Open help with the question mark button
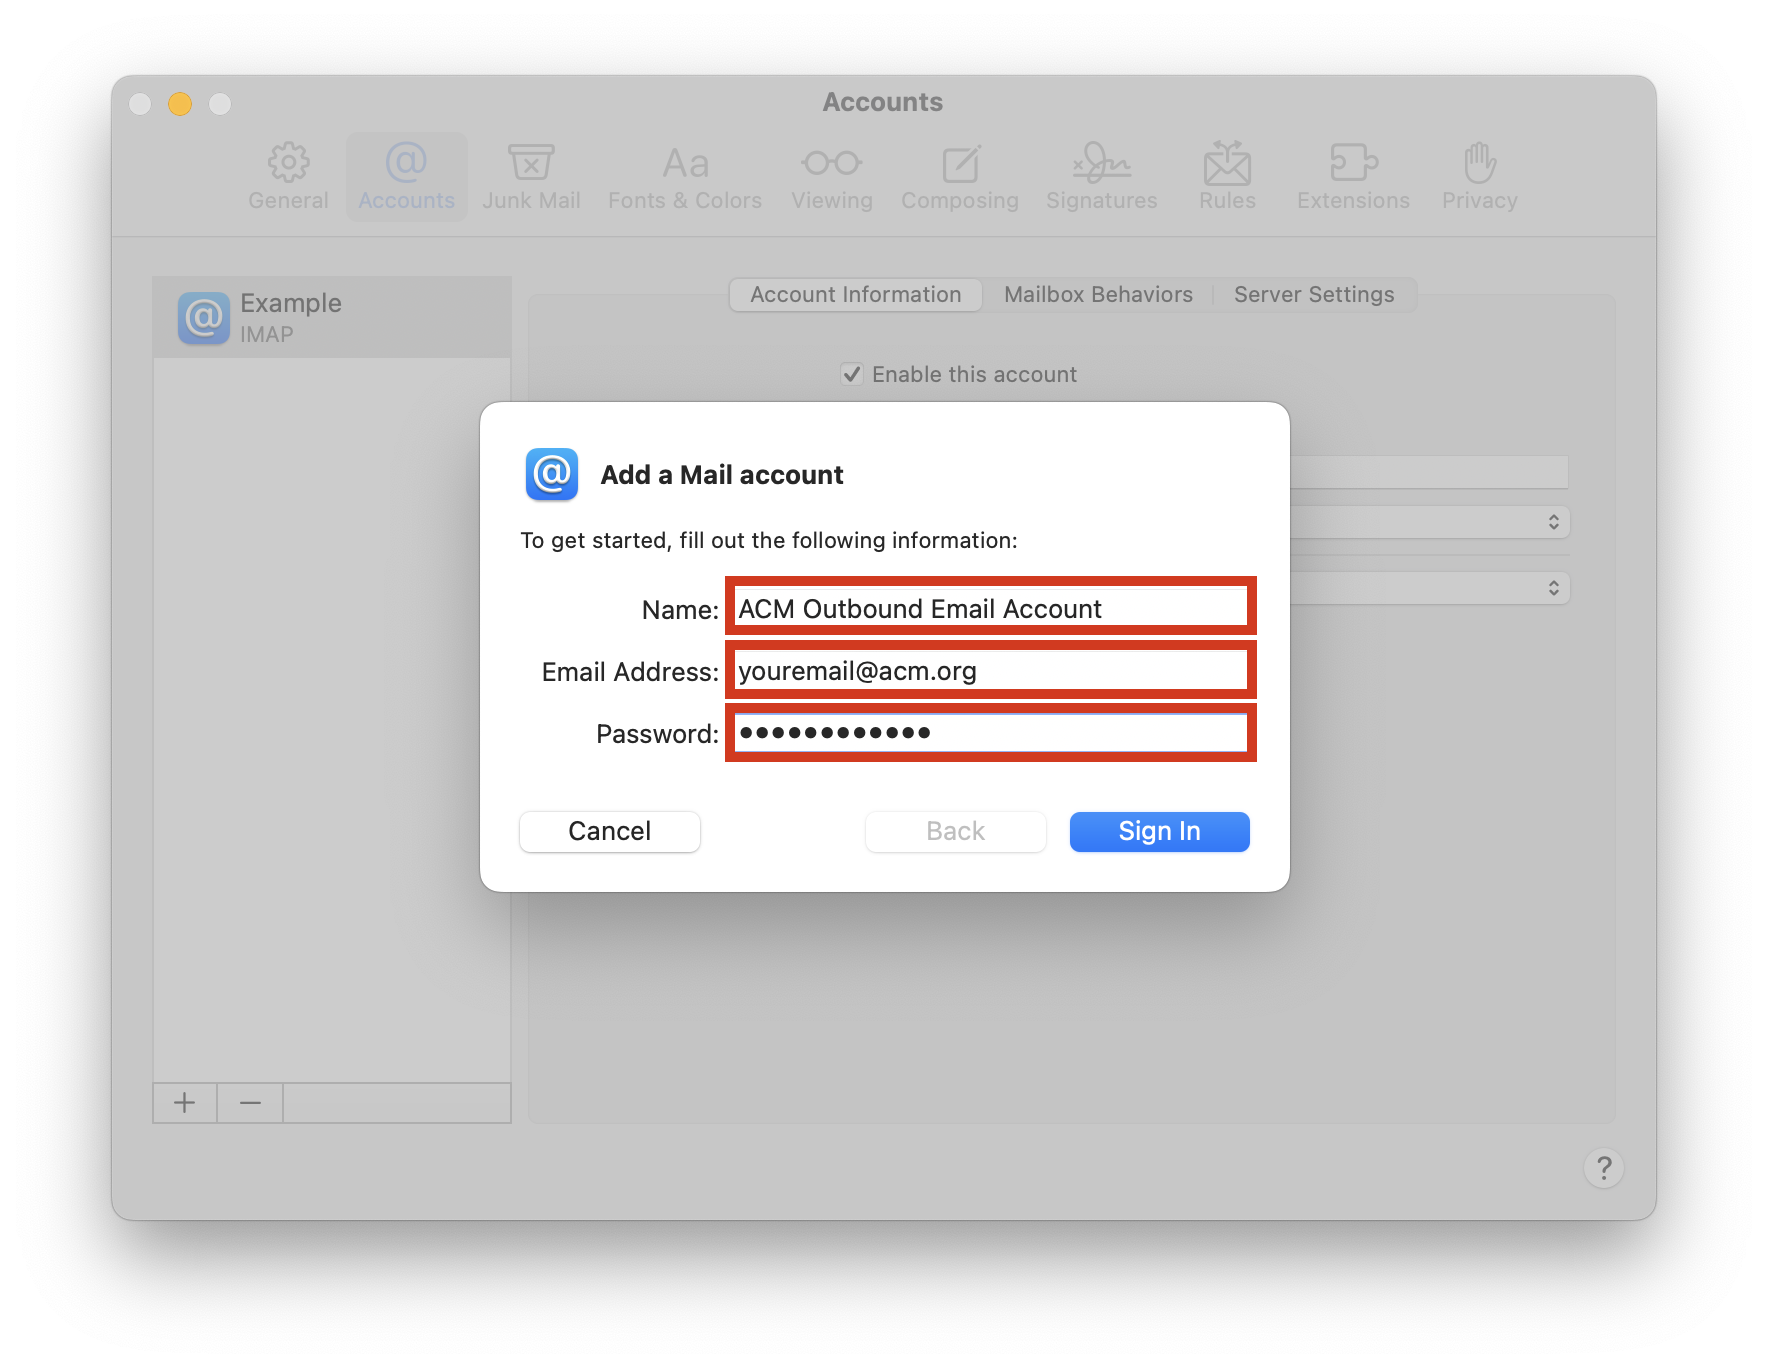 tap(1604, 1168)
